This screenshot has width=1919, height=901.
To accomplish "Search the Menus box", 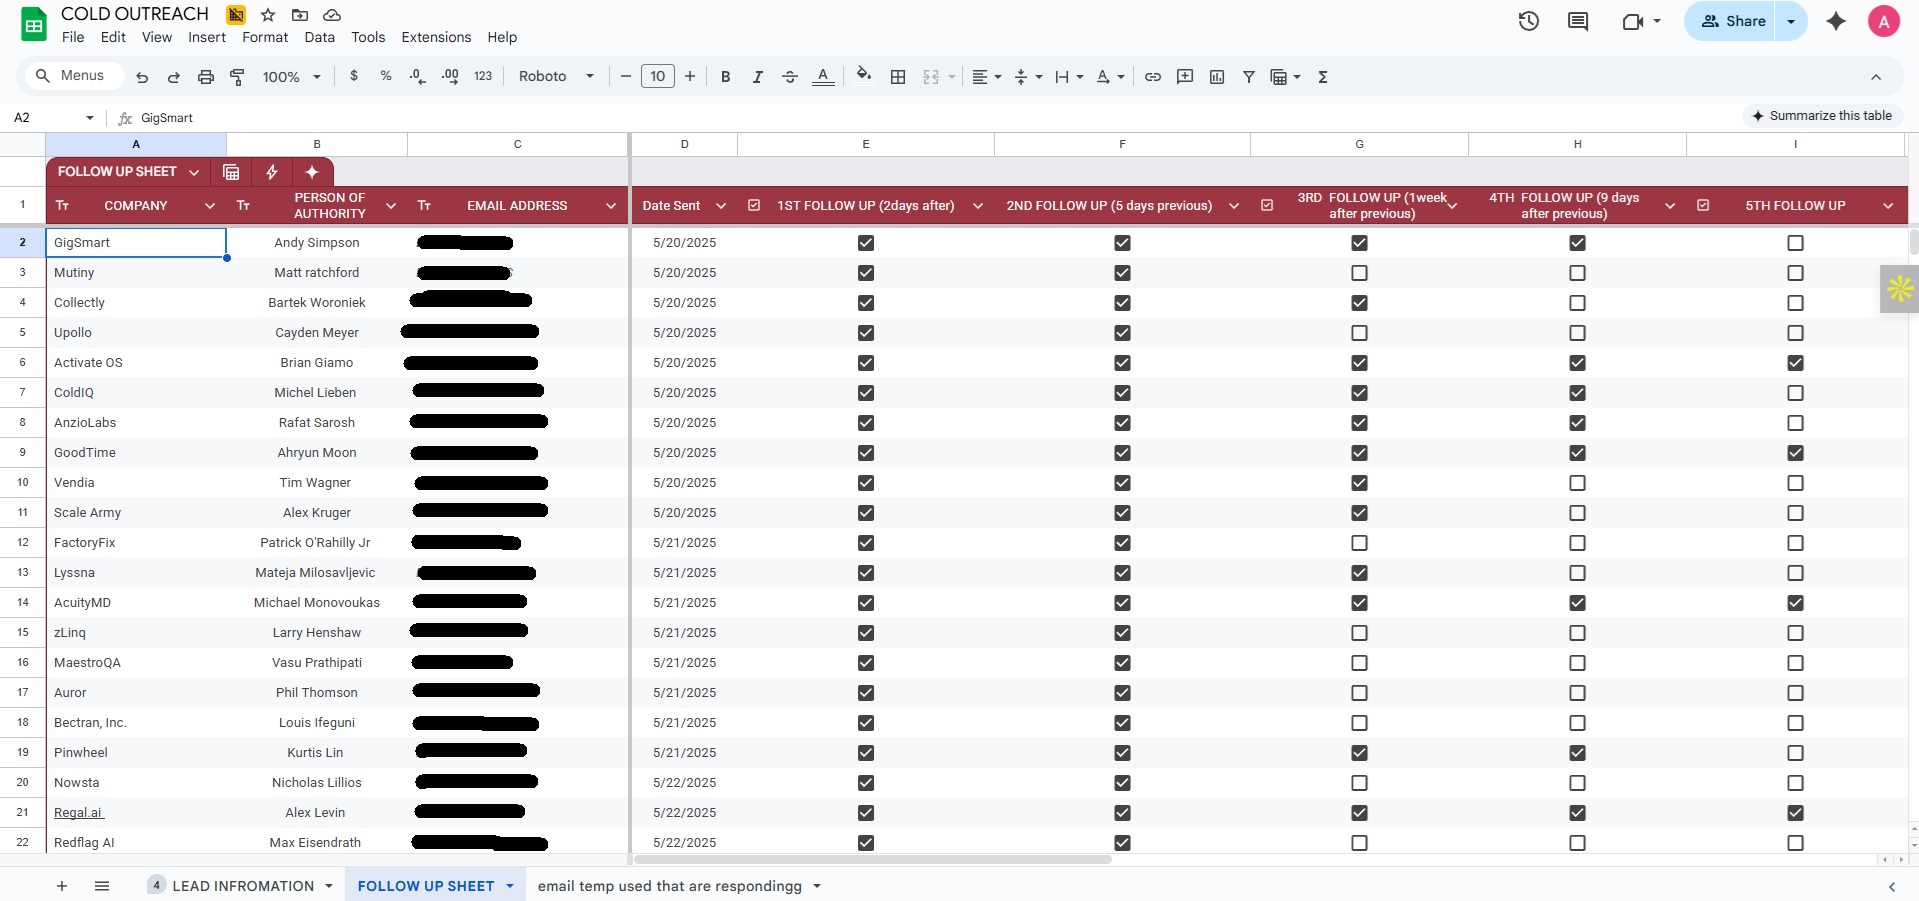I will 74,76.
